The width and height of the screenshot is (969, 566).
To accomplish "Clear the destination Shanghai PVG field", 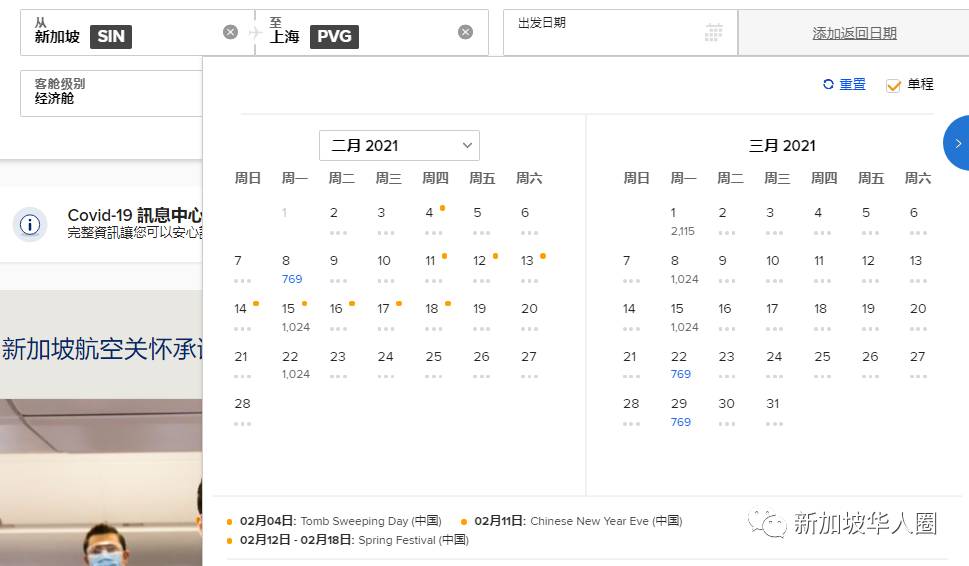I will (x=465, y=32).
